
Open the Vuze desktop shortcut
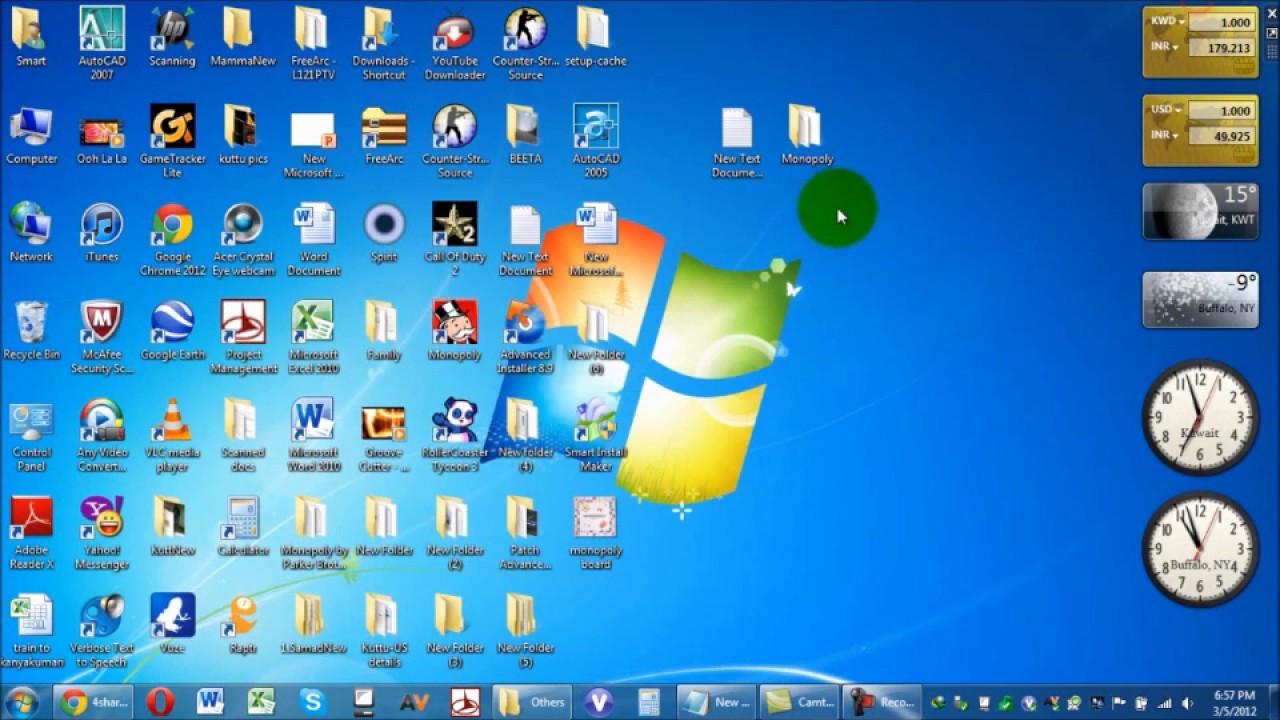pos(172,625)
